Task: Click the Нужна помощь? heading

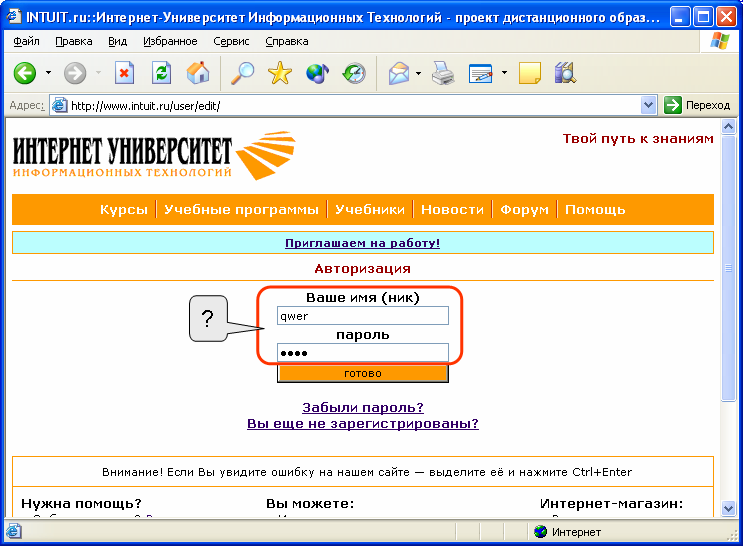Action: coord(81,503)
